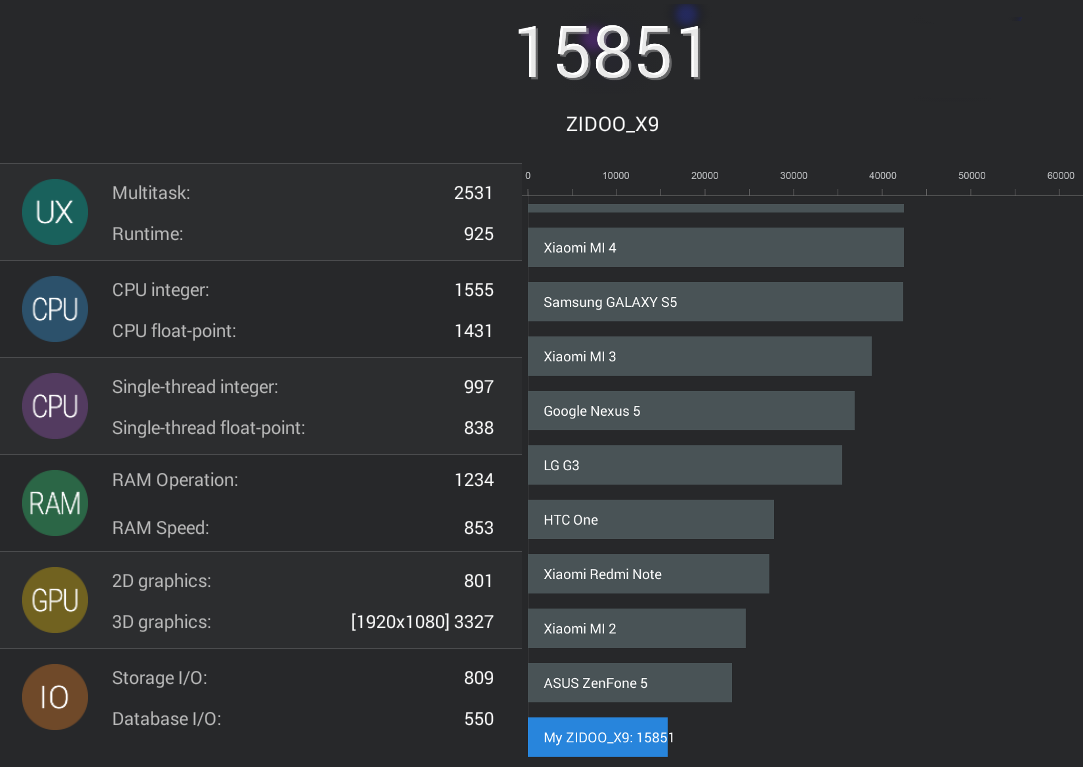Select the purple CPU icon for single-thread scores

pos(55,406)
